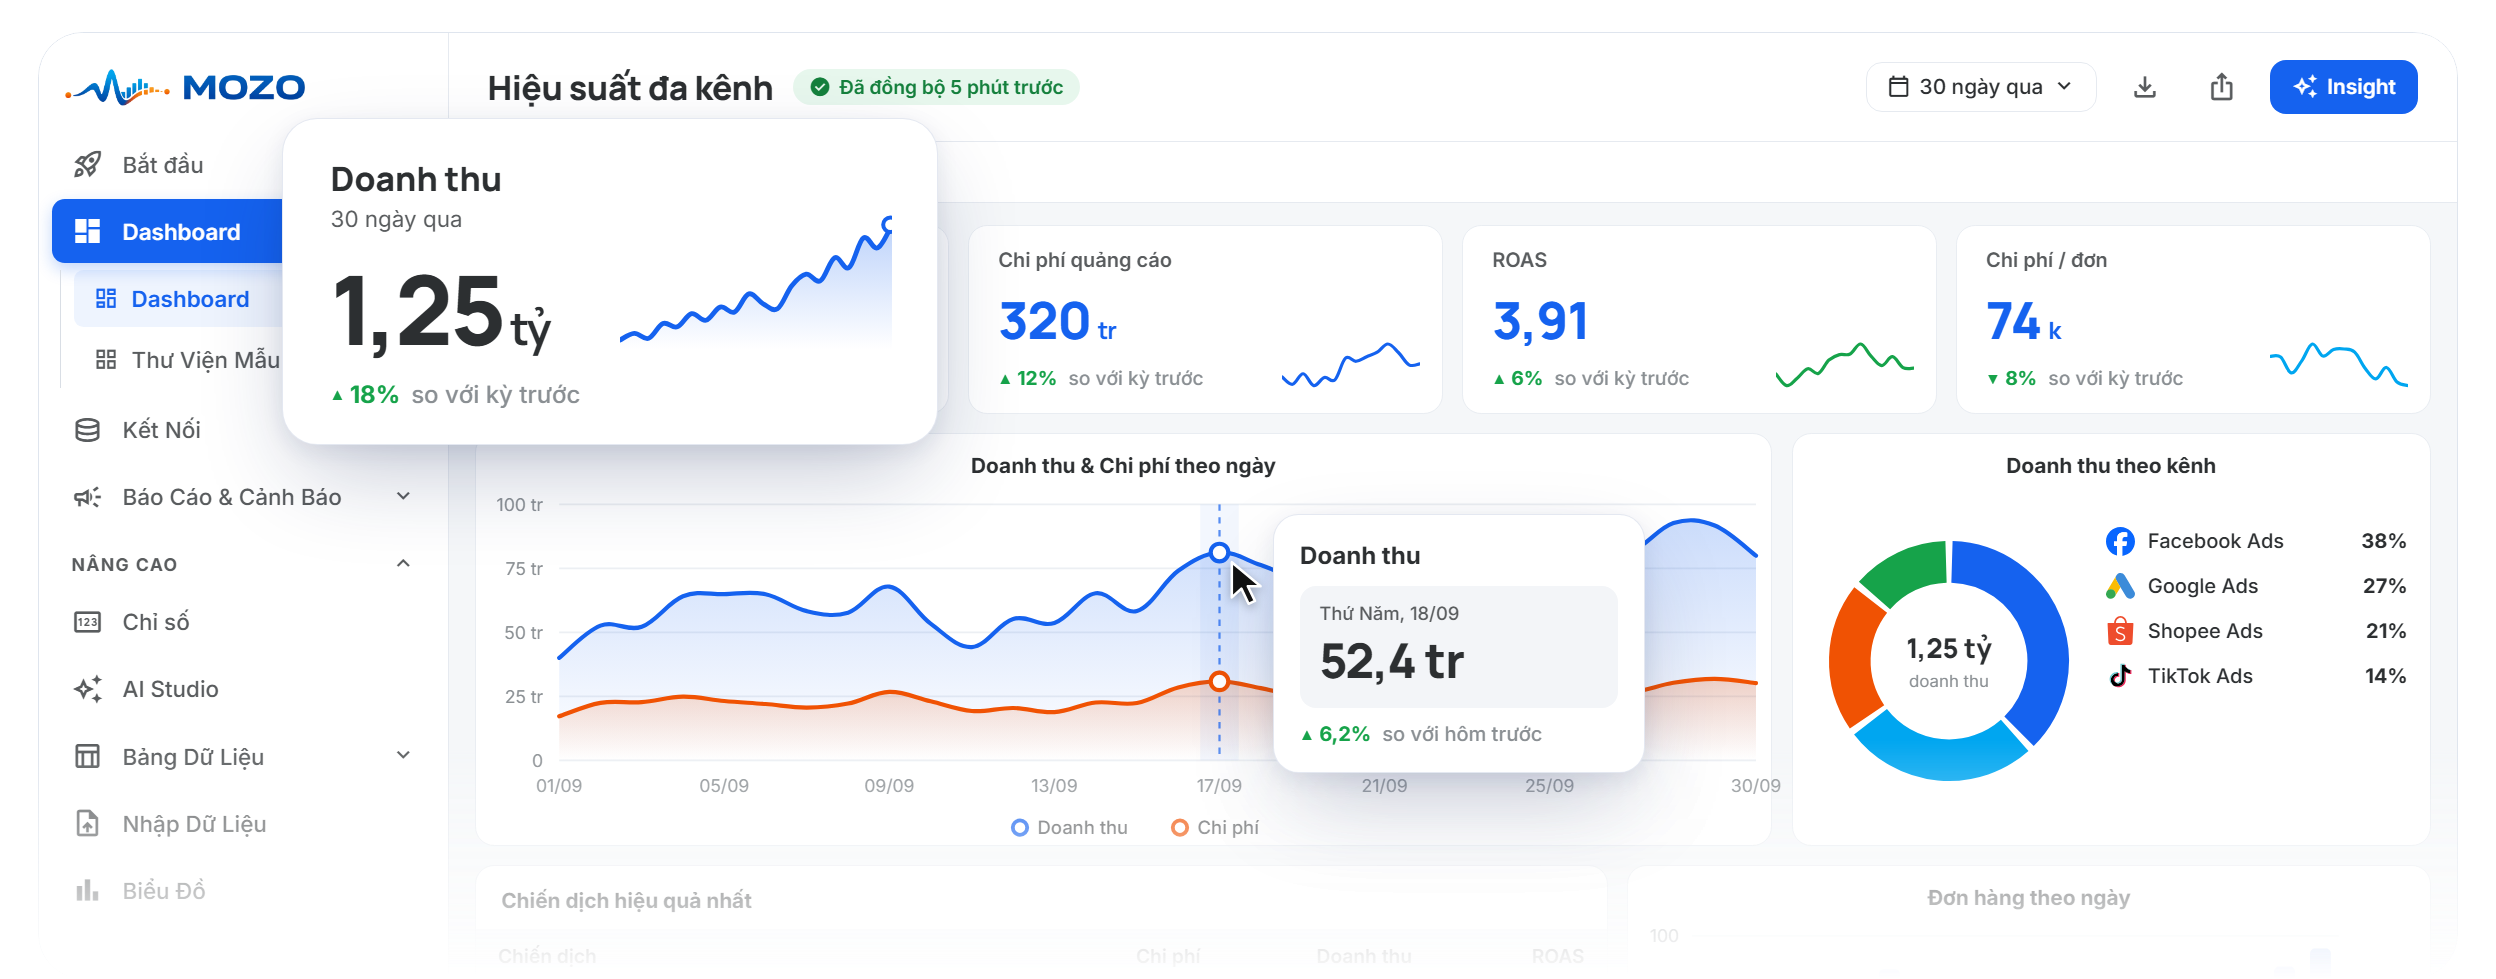Click the TikTok Ads icon in legend
Screen dimensions: 2496x979
tap(2120, 676)
